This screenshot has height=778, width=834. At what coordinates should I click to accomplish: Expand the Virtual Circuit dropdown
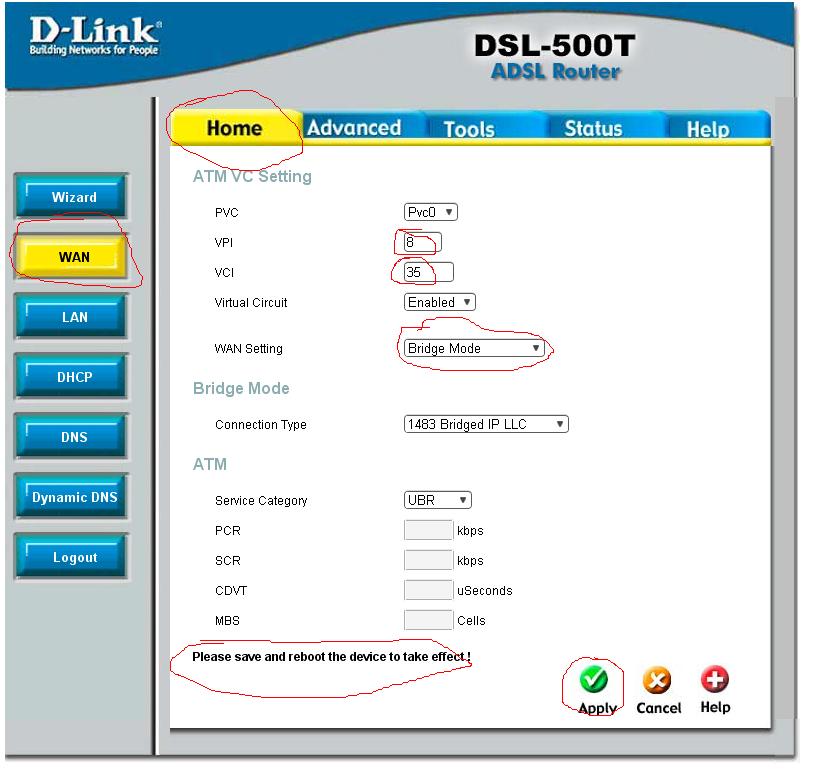pos(440,302)
